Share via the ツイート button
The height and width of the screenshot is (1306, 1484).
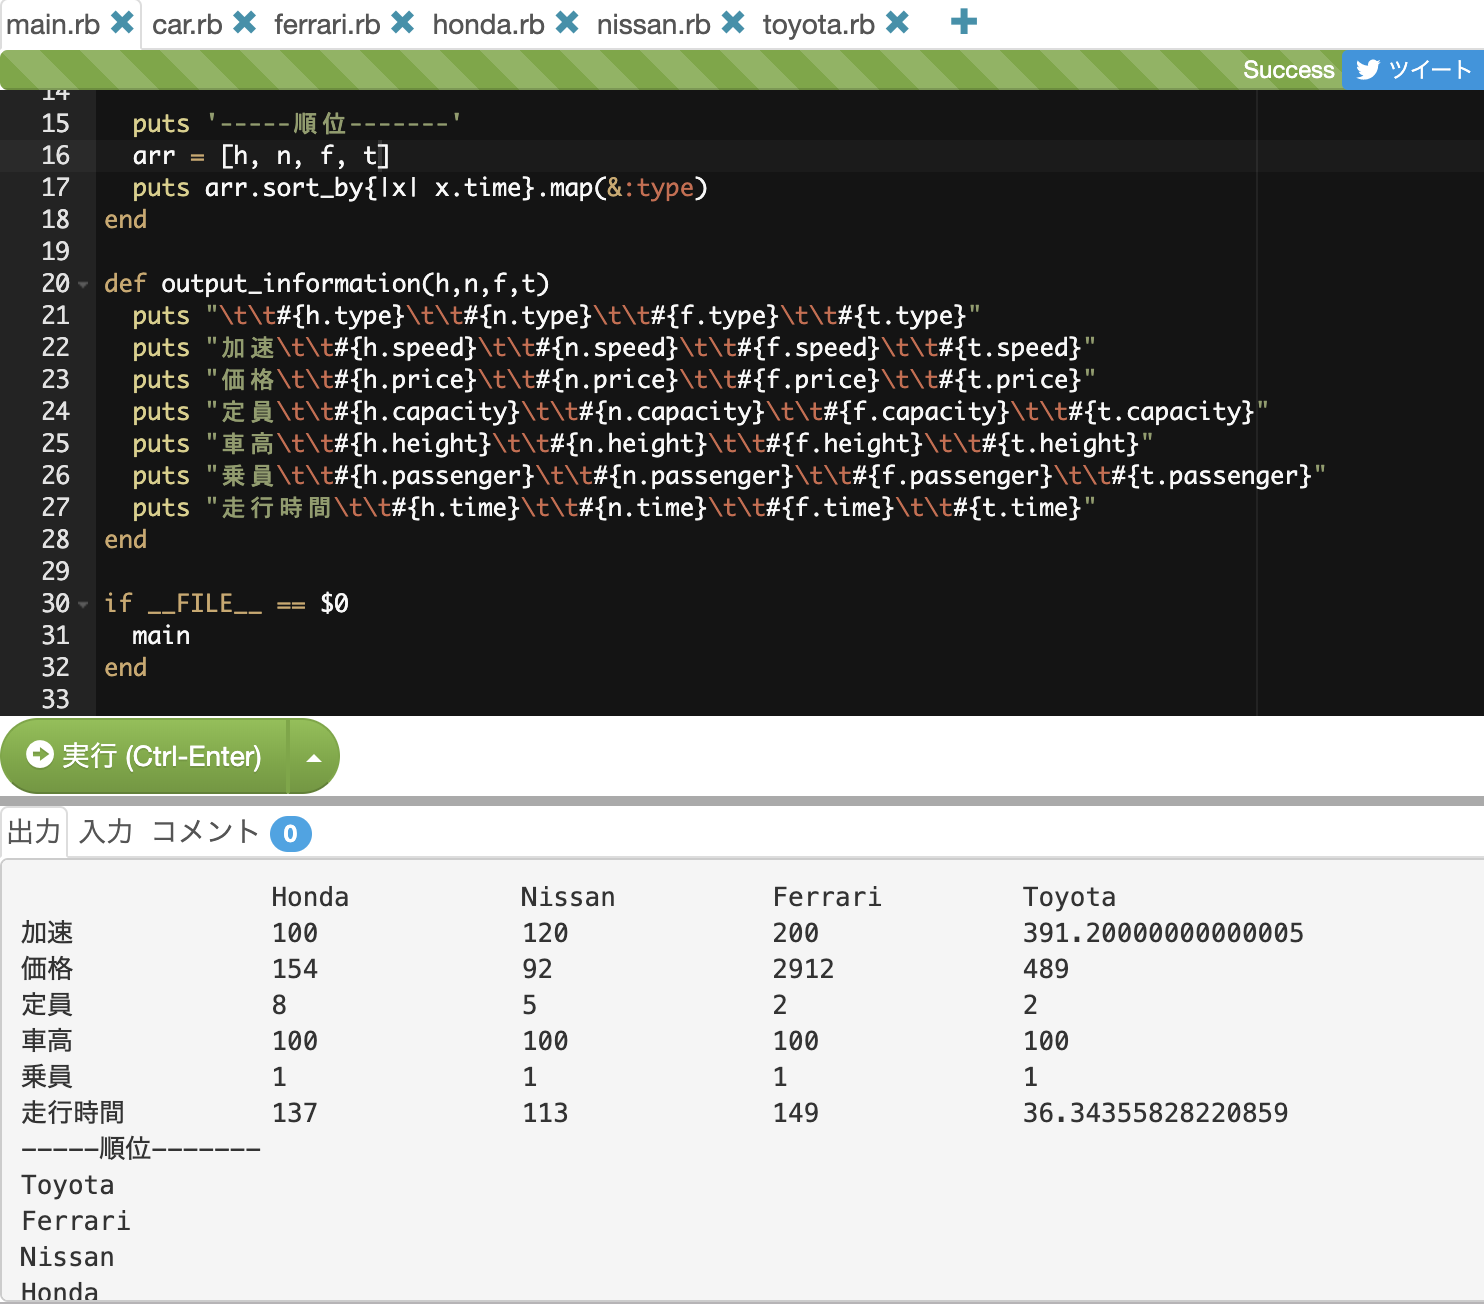point(1413,70)
